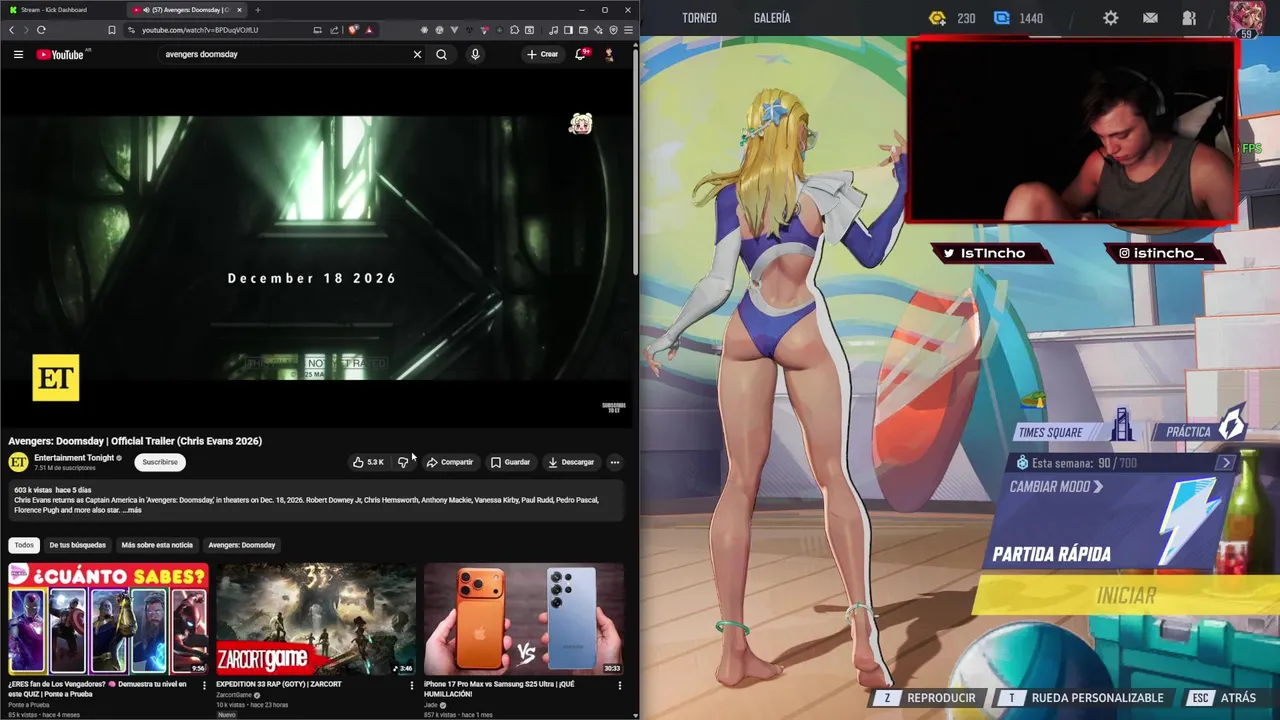Bookmark this page in the browser
The width and height of the screenshot is (1280, 720).
112,30
